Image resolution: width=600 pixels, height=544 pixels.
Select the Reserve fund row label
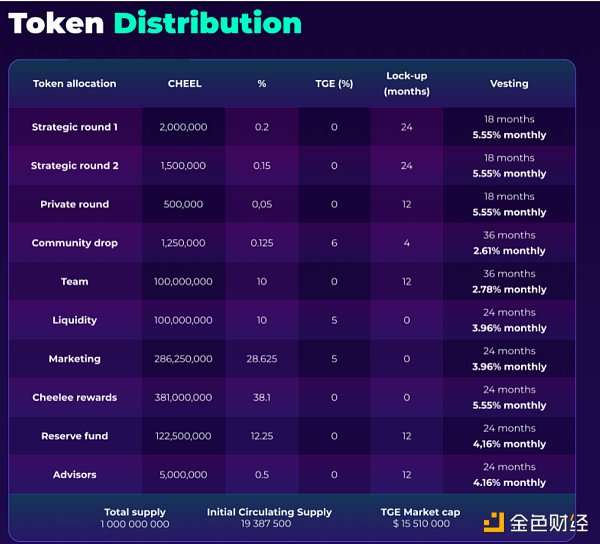click(x=74, y=436)
